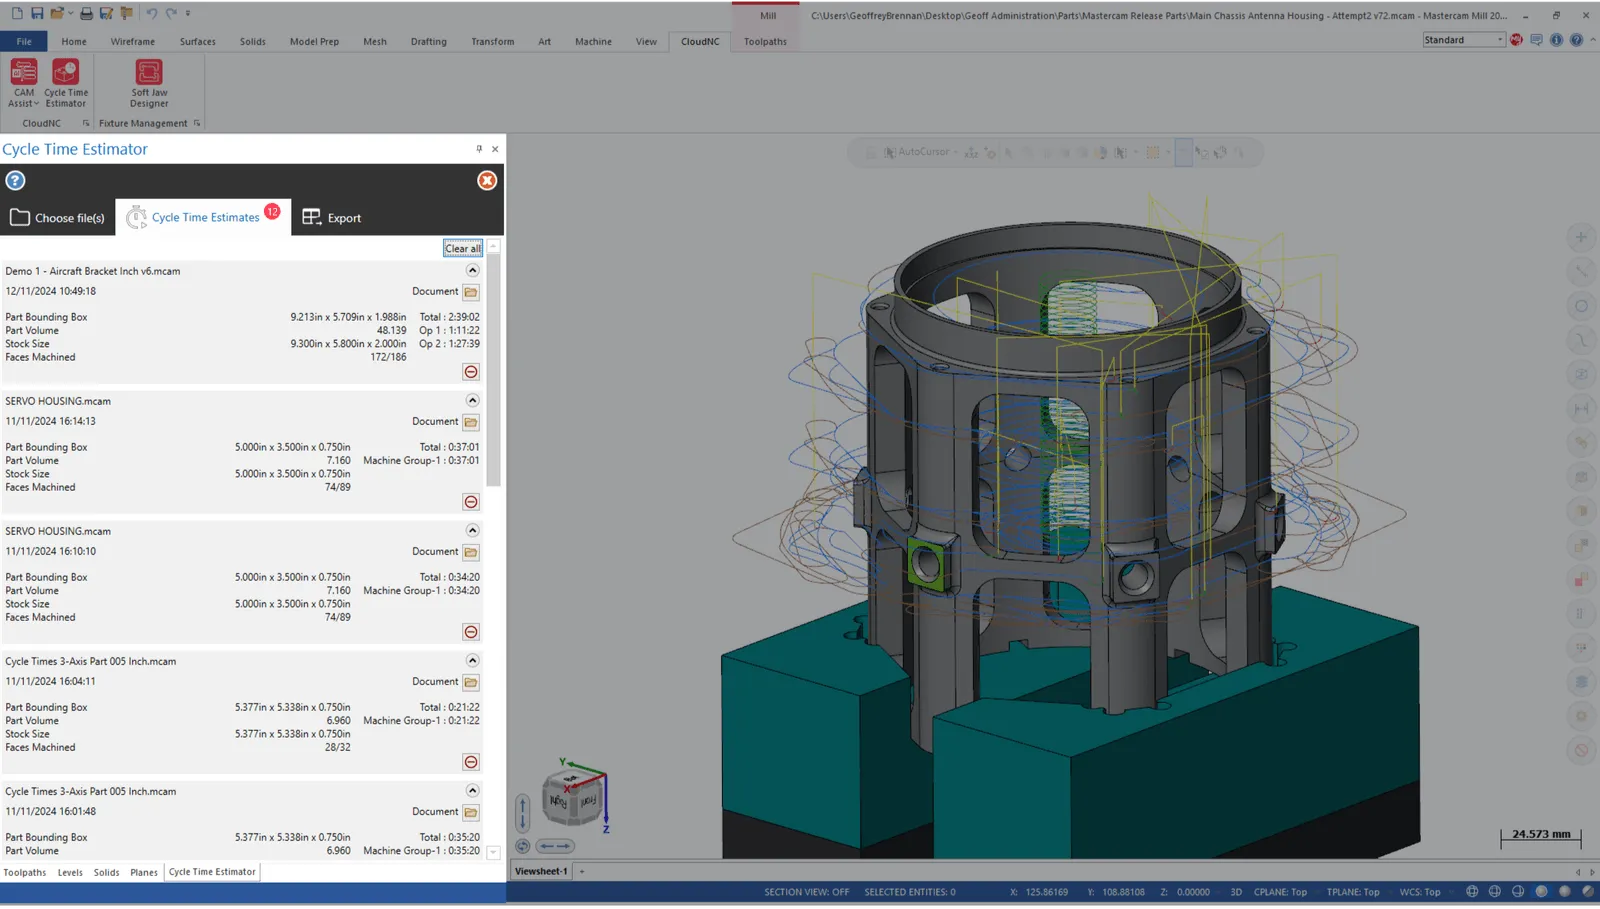Remove SERVO HOUSING 16:10:10 estimate

[x=471, y=632]
